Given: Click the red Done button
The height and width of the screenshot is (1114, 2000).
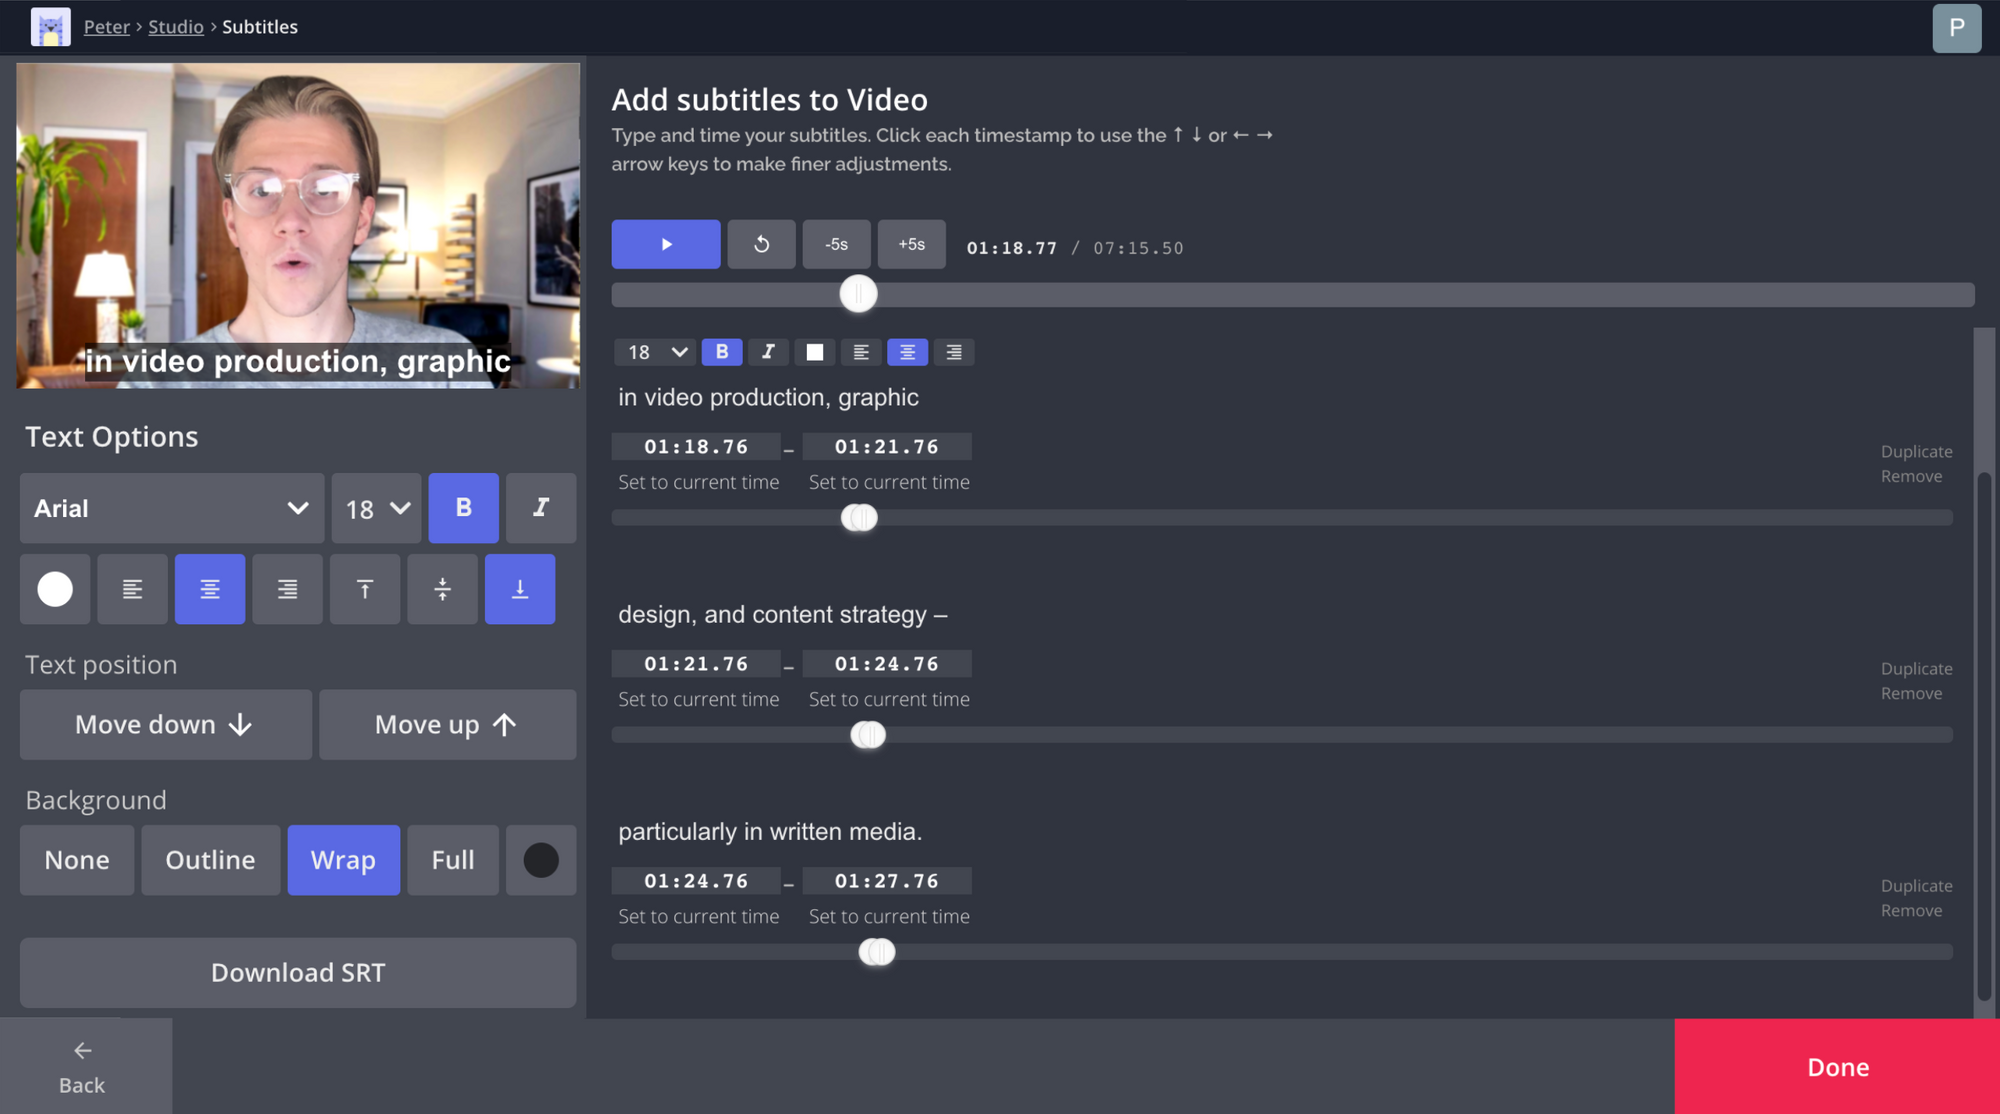Looking at the screenshot, I should (x=1837, y=1066).
